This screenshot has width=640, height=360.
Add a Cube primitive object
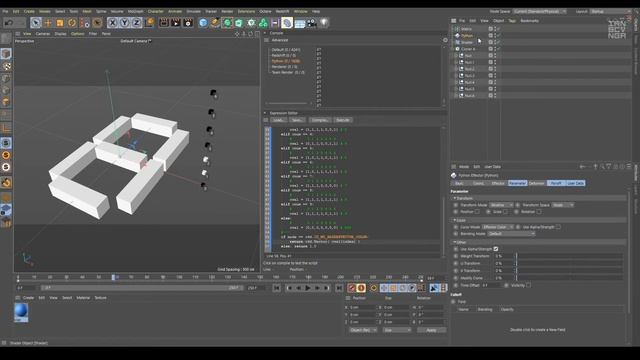203,23
